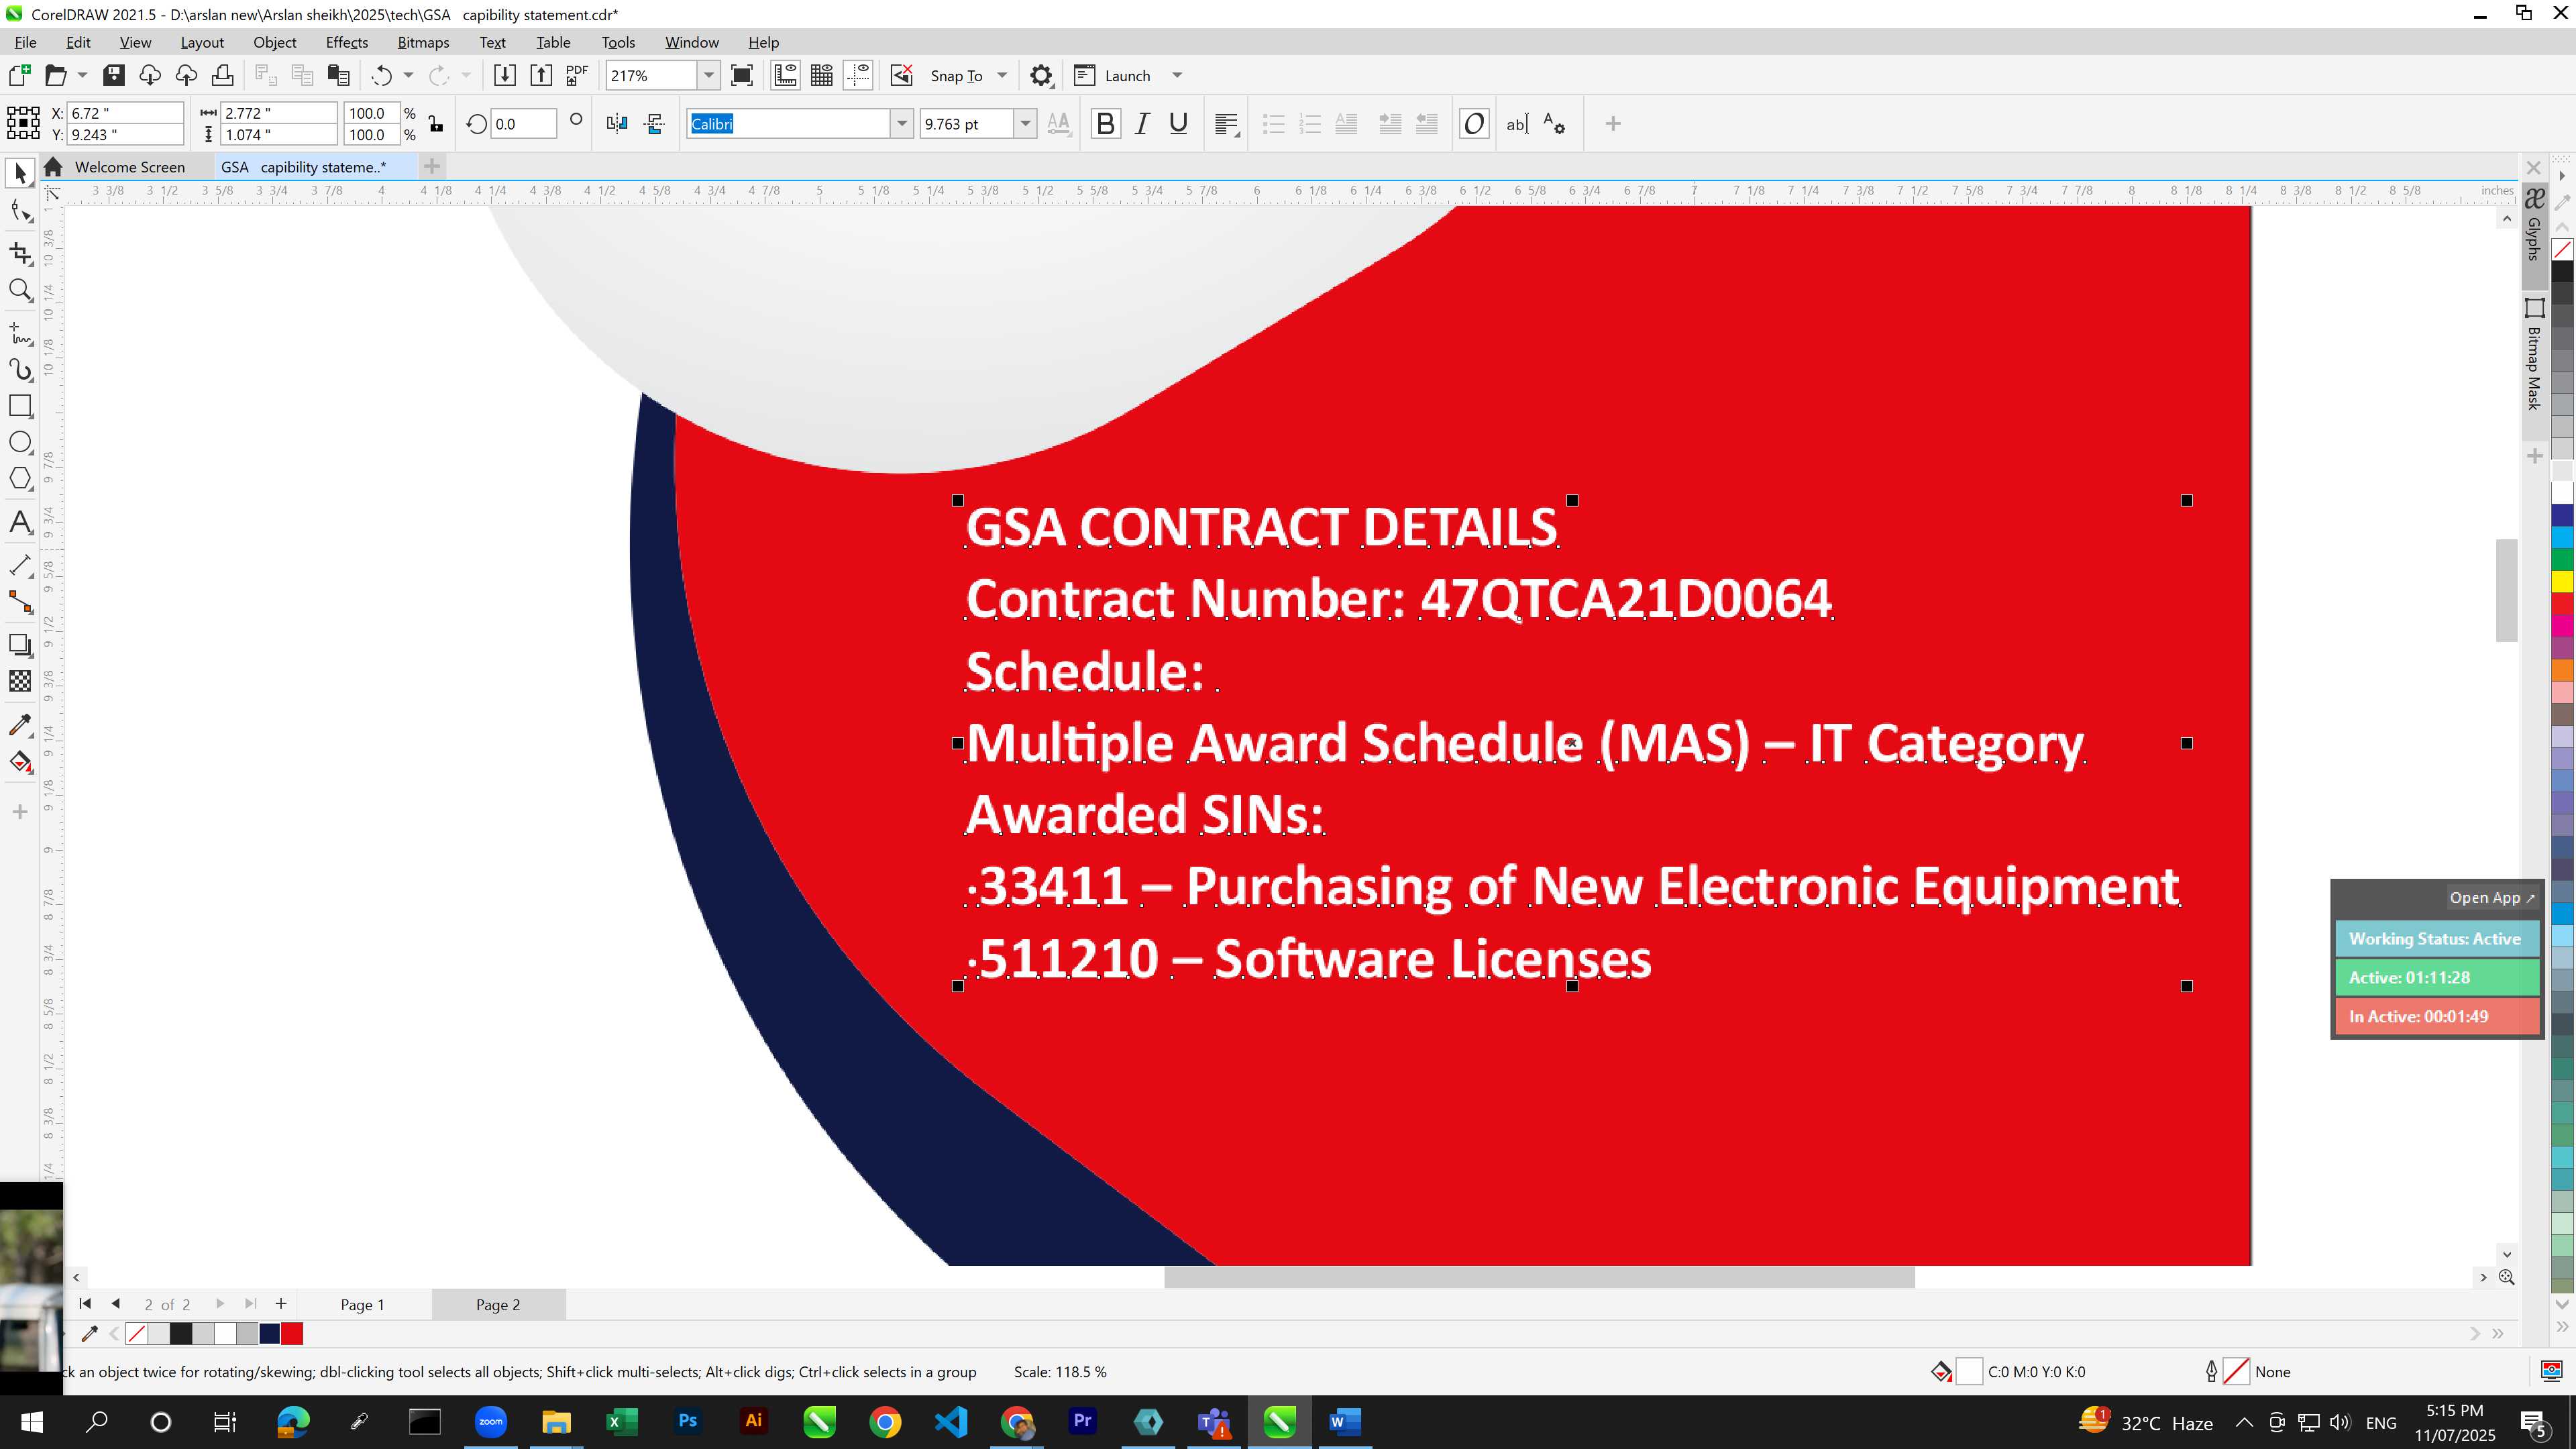This screenshot has height=1449, width=2576.
Task: Switch to the Welcome Screen tab
Action: coord(130,167)
